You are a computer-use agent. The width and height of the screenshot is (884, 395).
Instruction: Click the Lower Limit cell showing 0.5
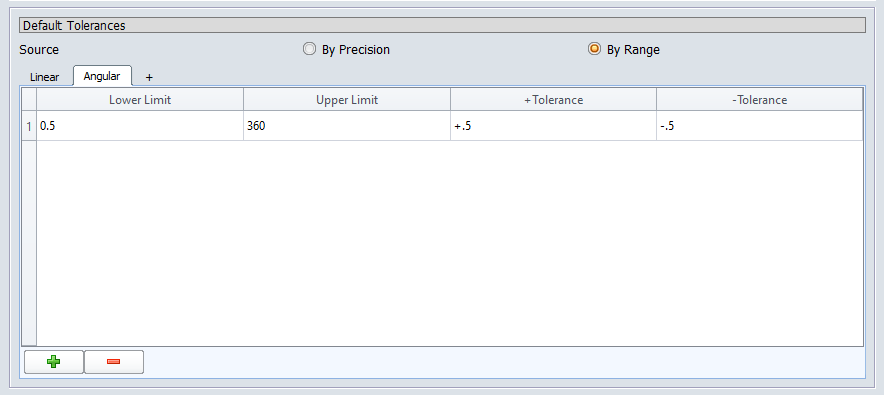coord(140,126)
